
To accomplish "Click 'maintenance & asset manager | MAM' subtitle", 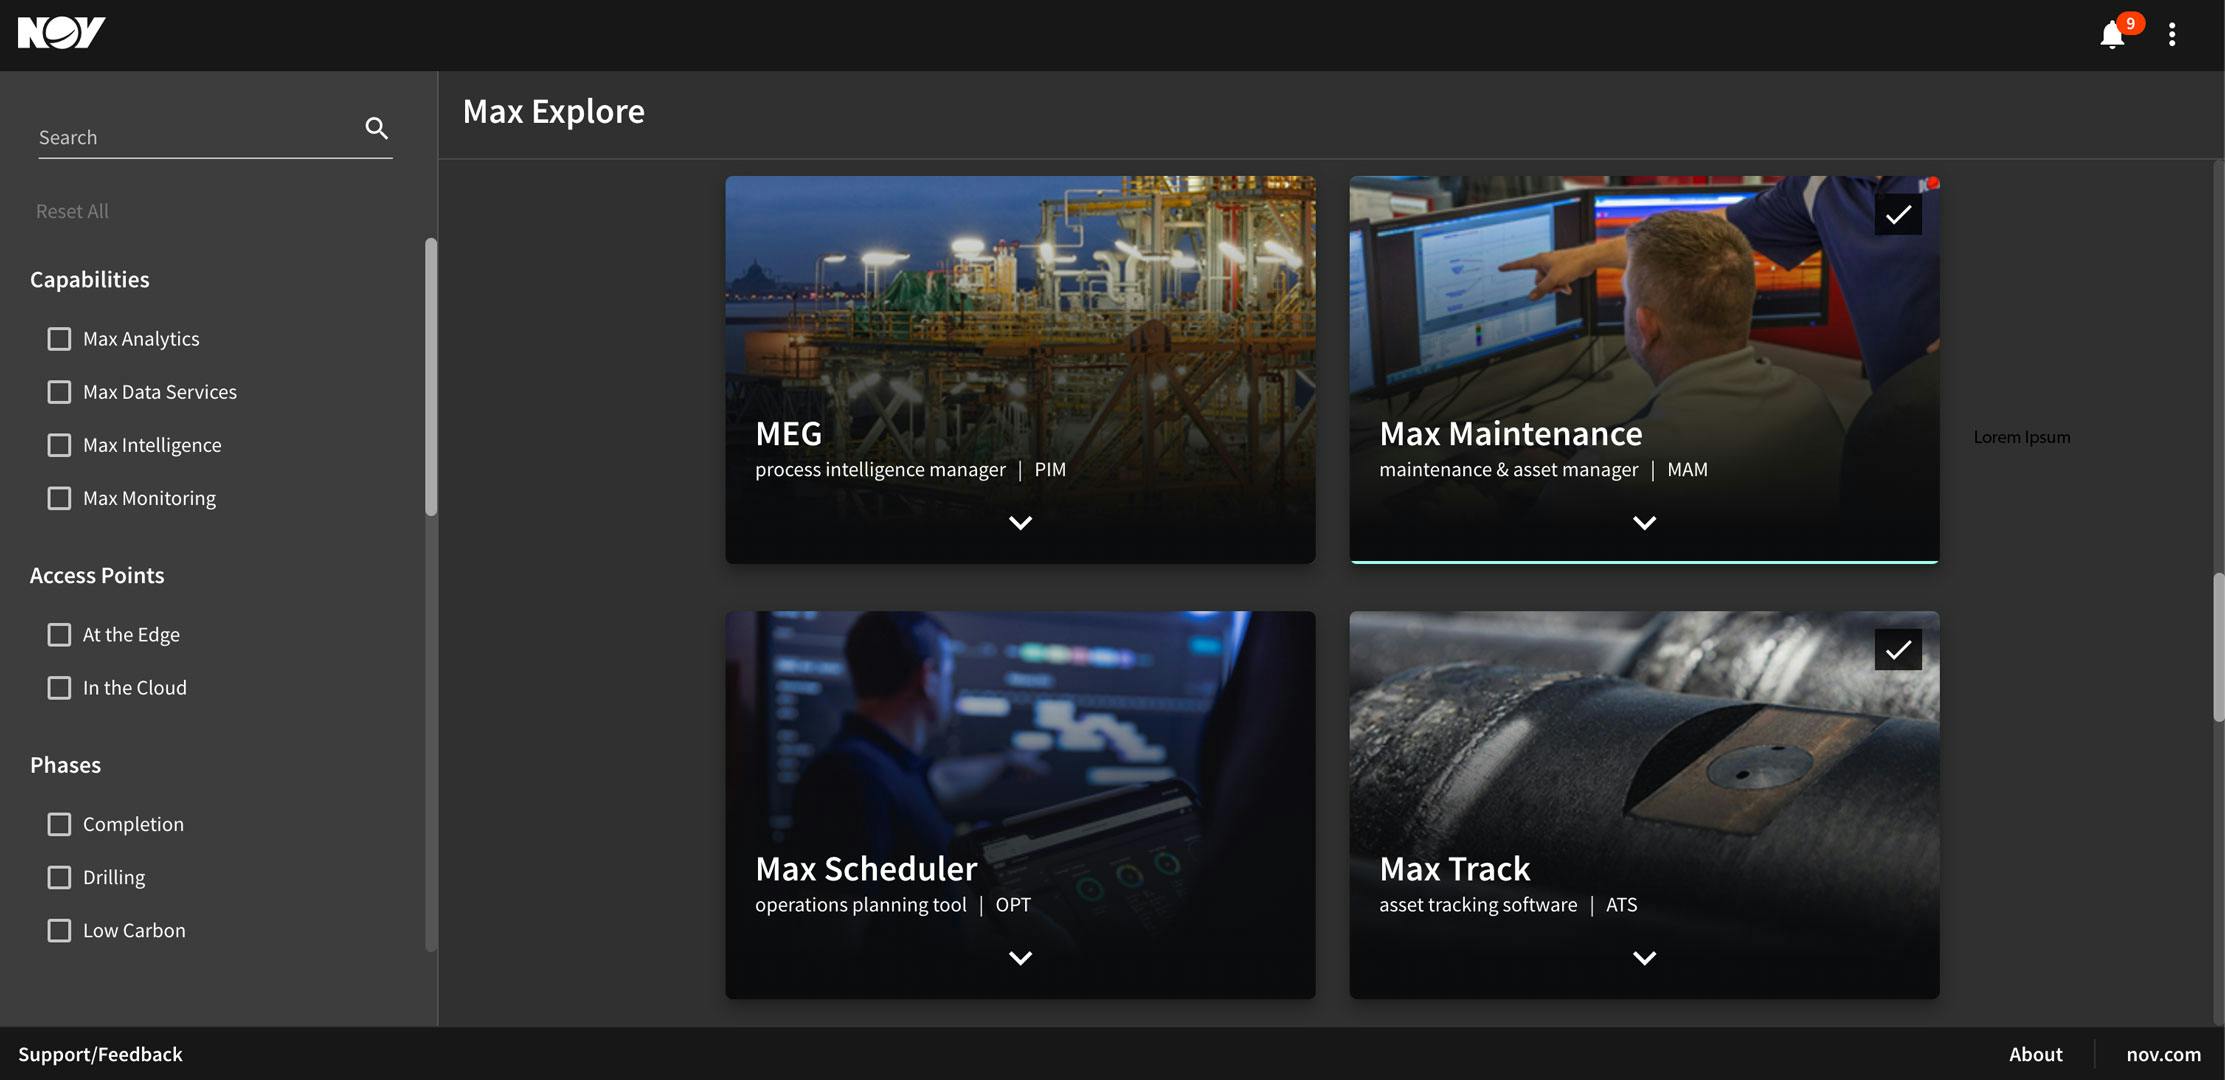I will pyautogui.click(x=1543, y=469).
